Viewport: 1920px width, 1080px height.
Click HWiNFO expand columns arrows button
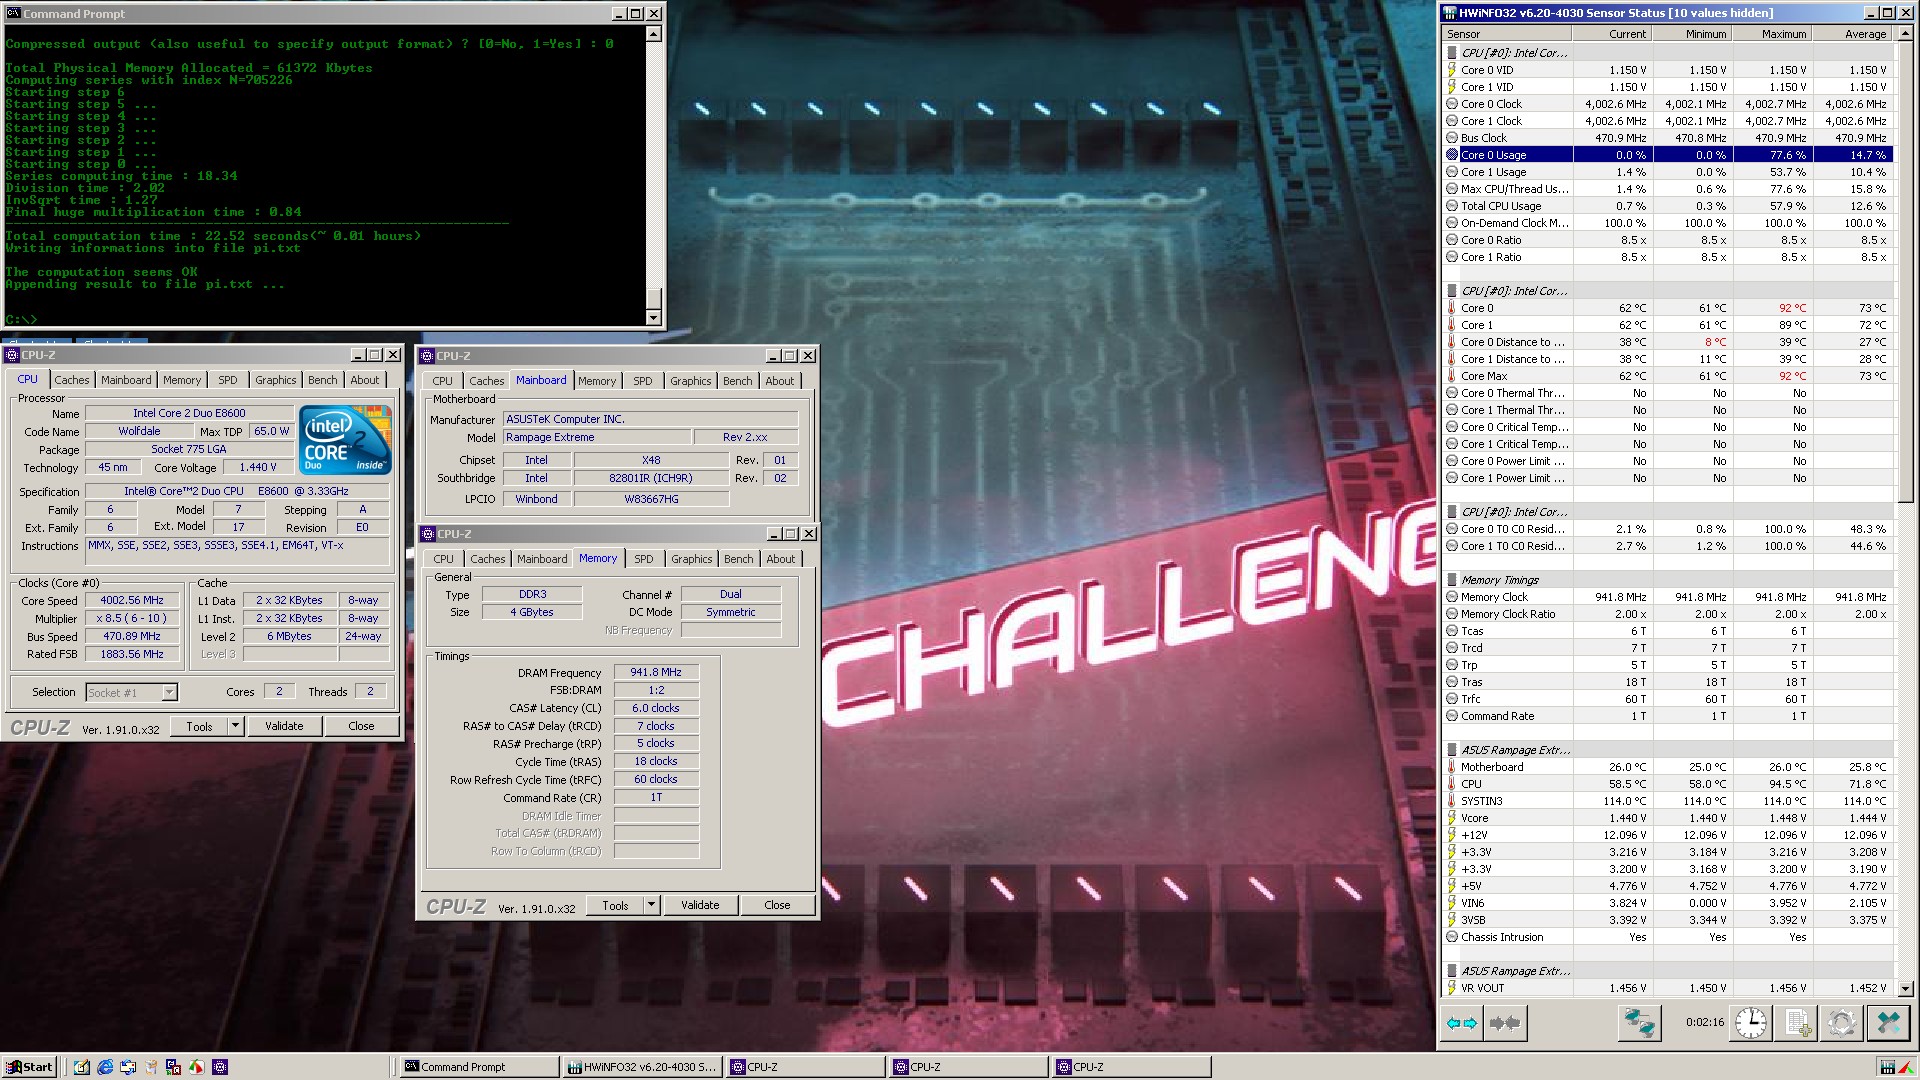[1462, 1023]
